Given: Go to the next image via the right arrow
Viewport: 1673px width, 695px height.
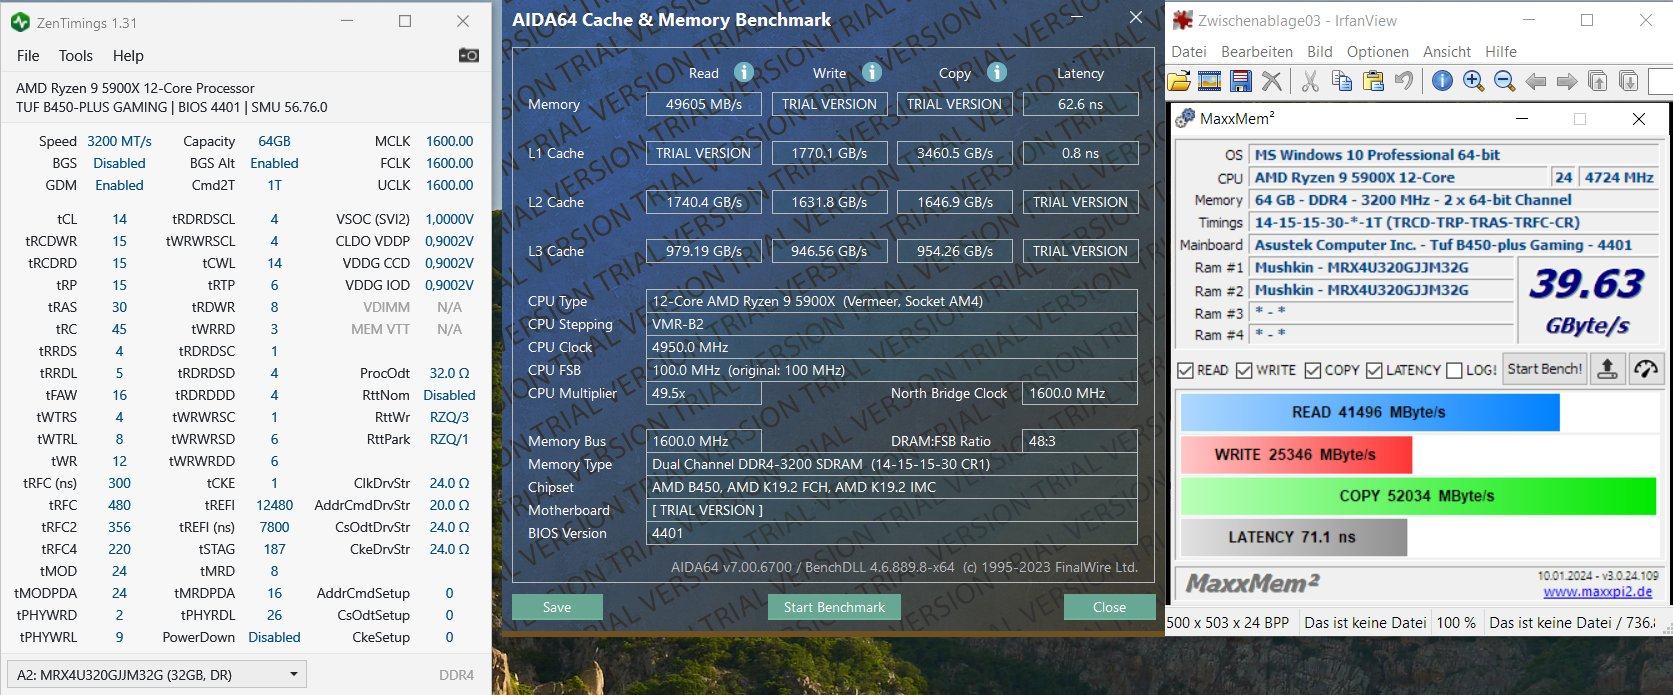Looking at the screenshot, I should [x=1567, y=81].
